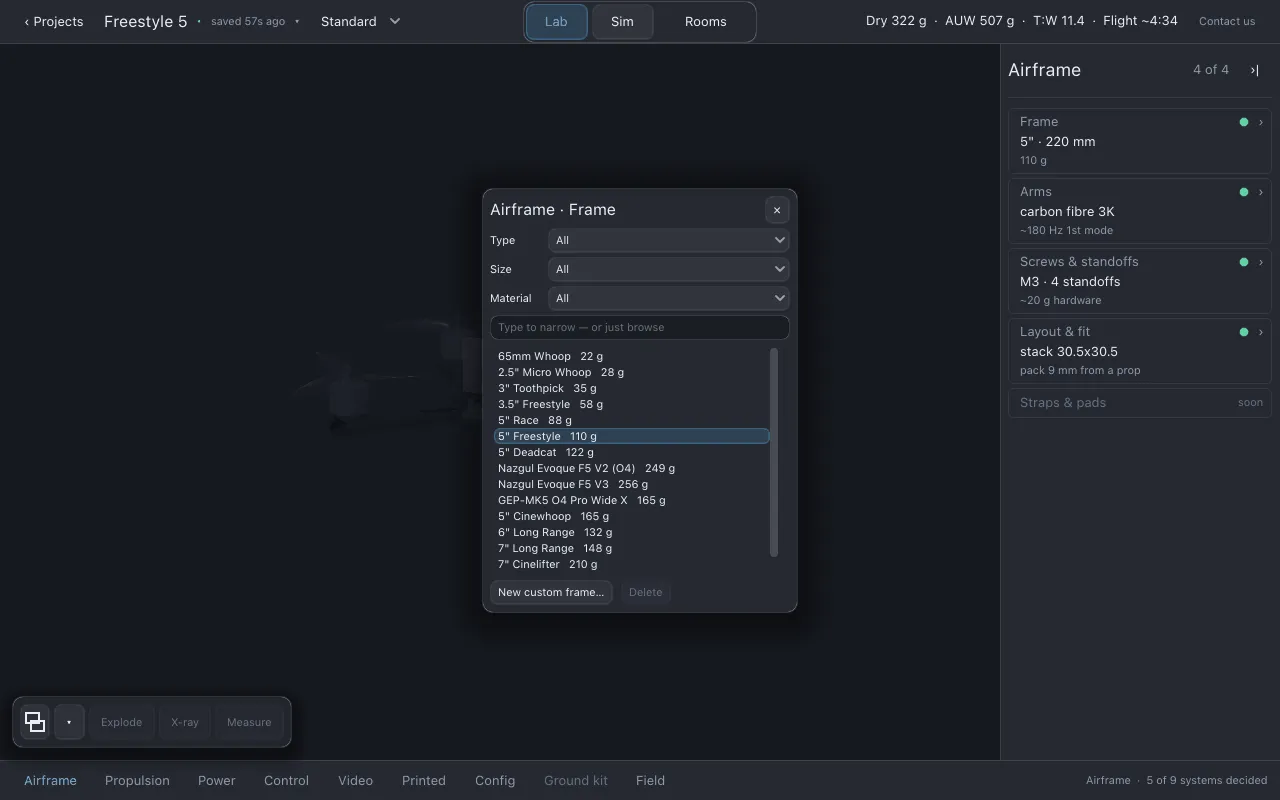
Task: Switch to Lab mode
Action: [556, 22]
